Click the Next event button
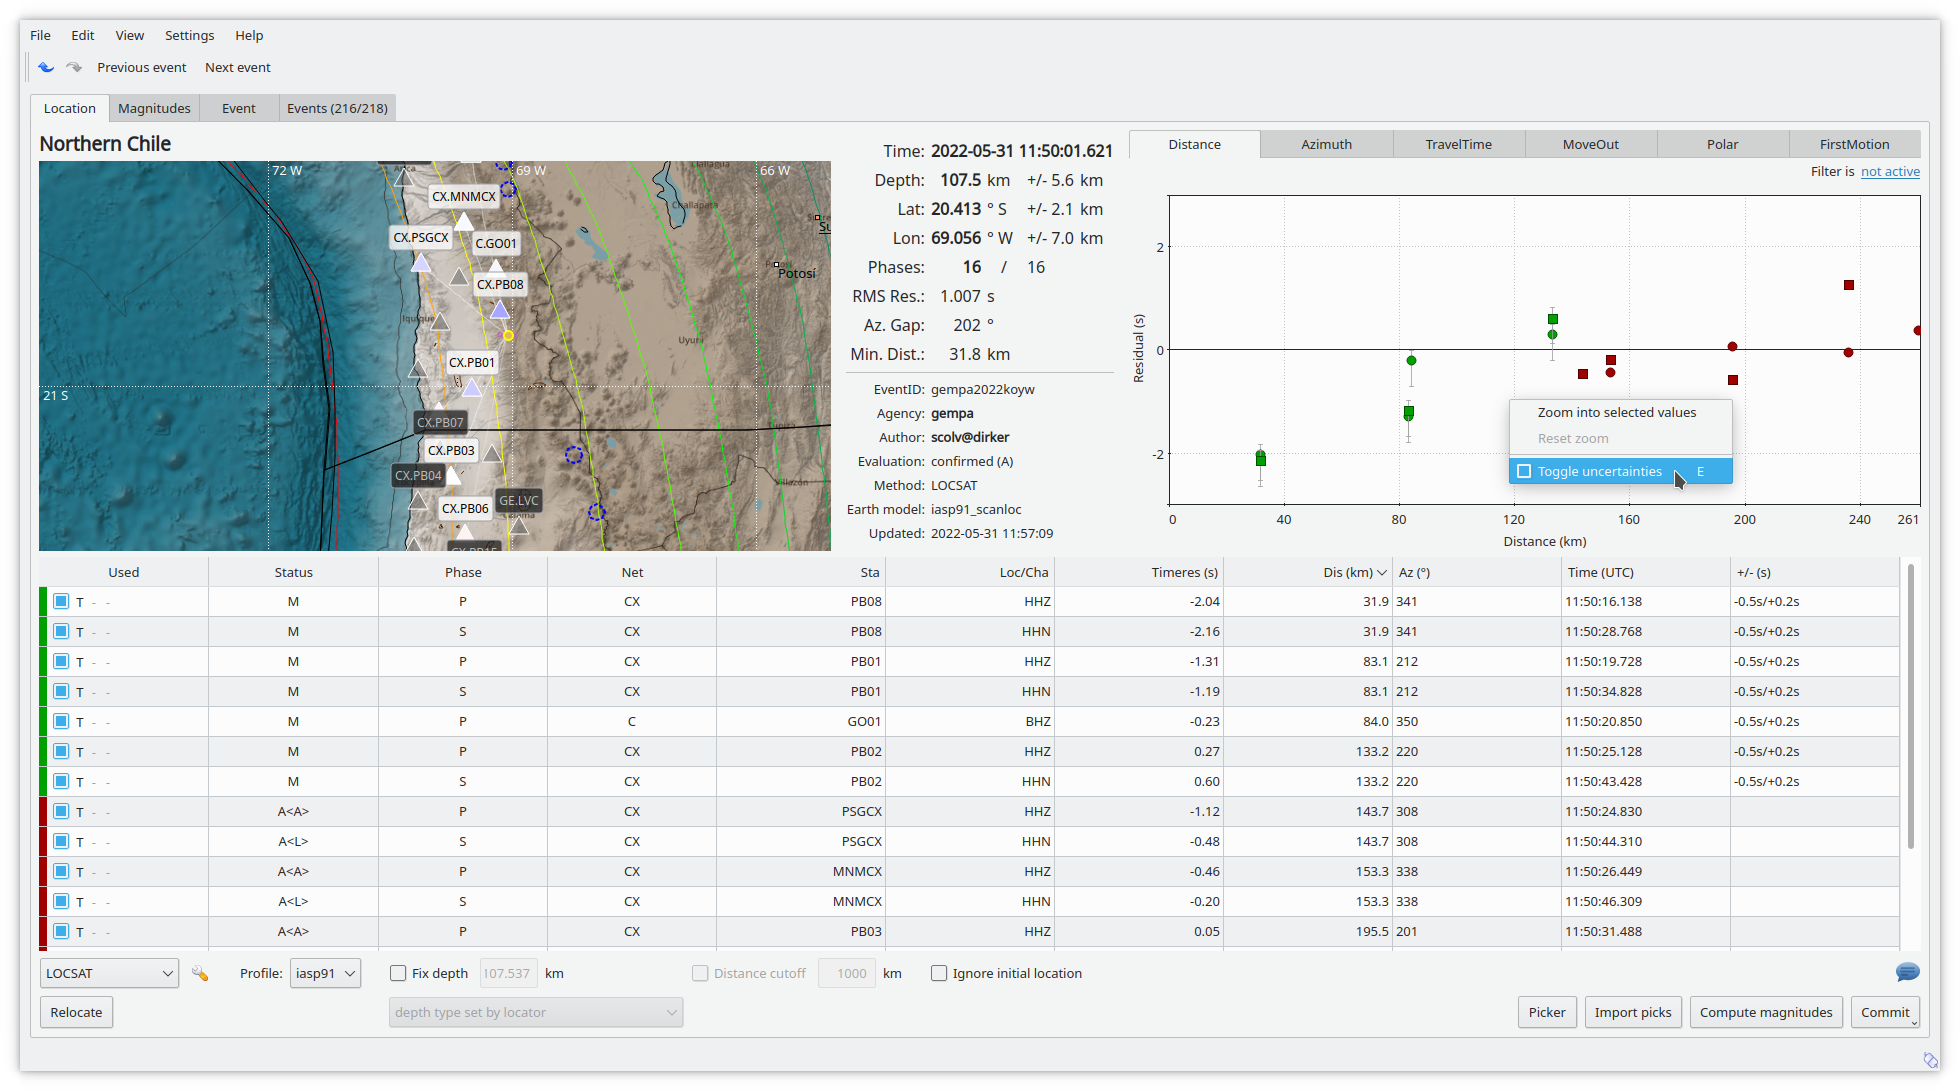The image size is (1960, 1091). click(238, 67)
